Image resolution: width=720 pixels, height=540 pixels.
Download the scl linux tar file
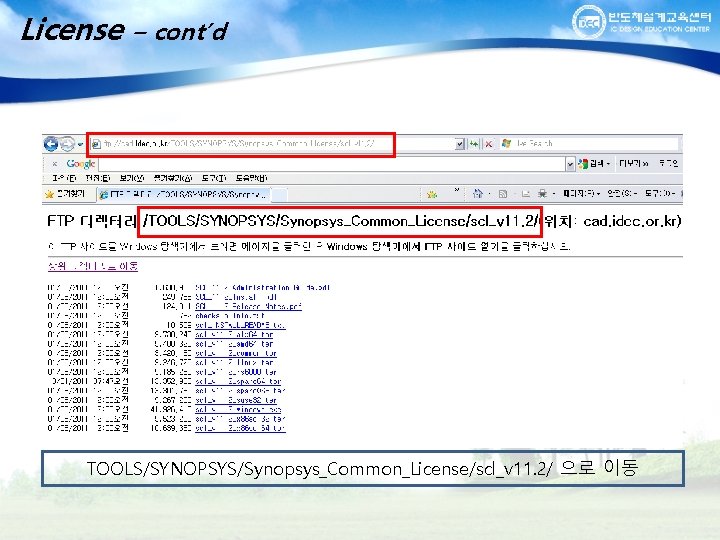click(234, 363)
